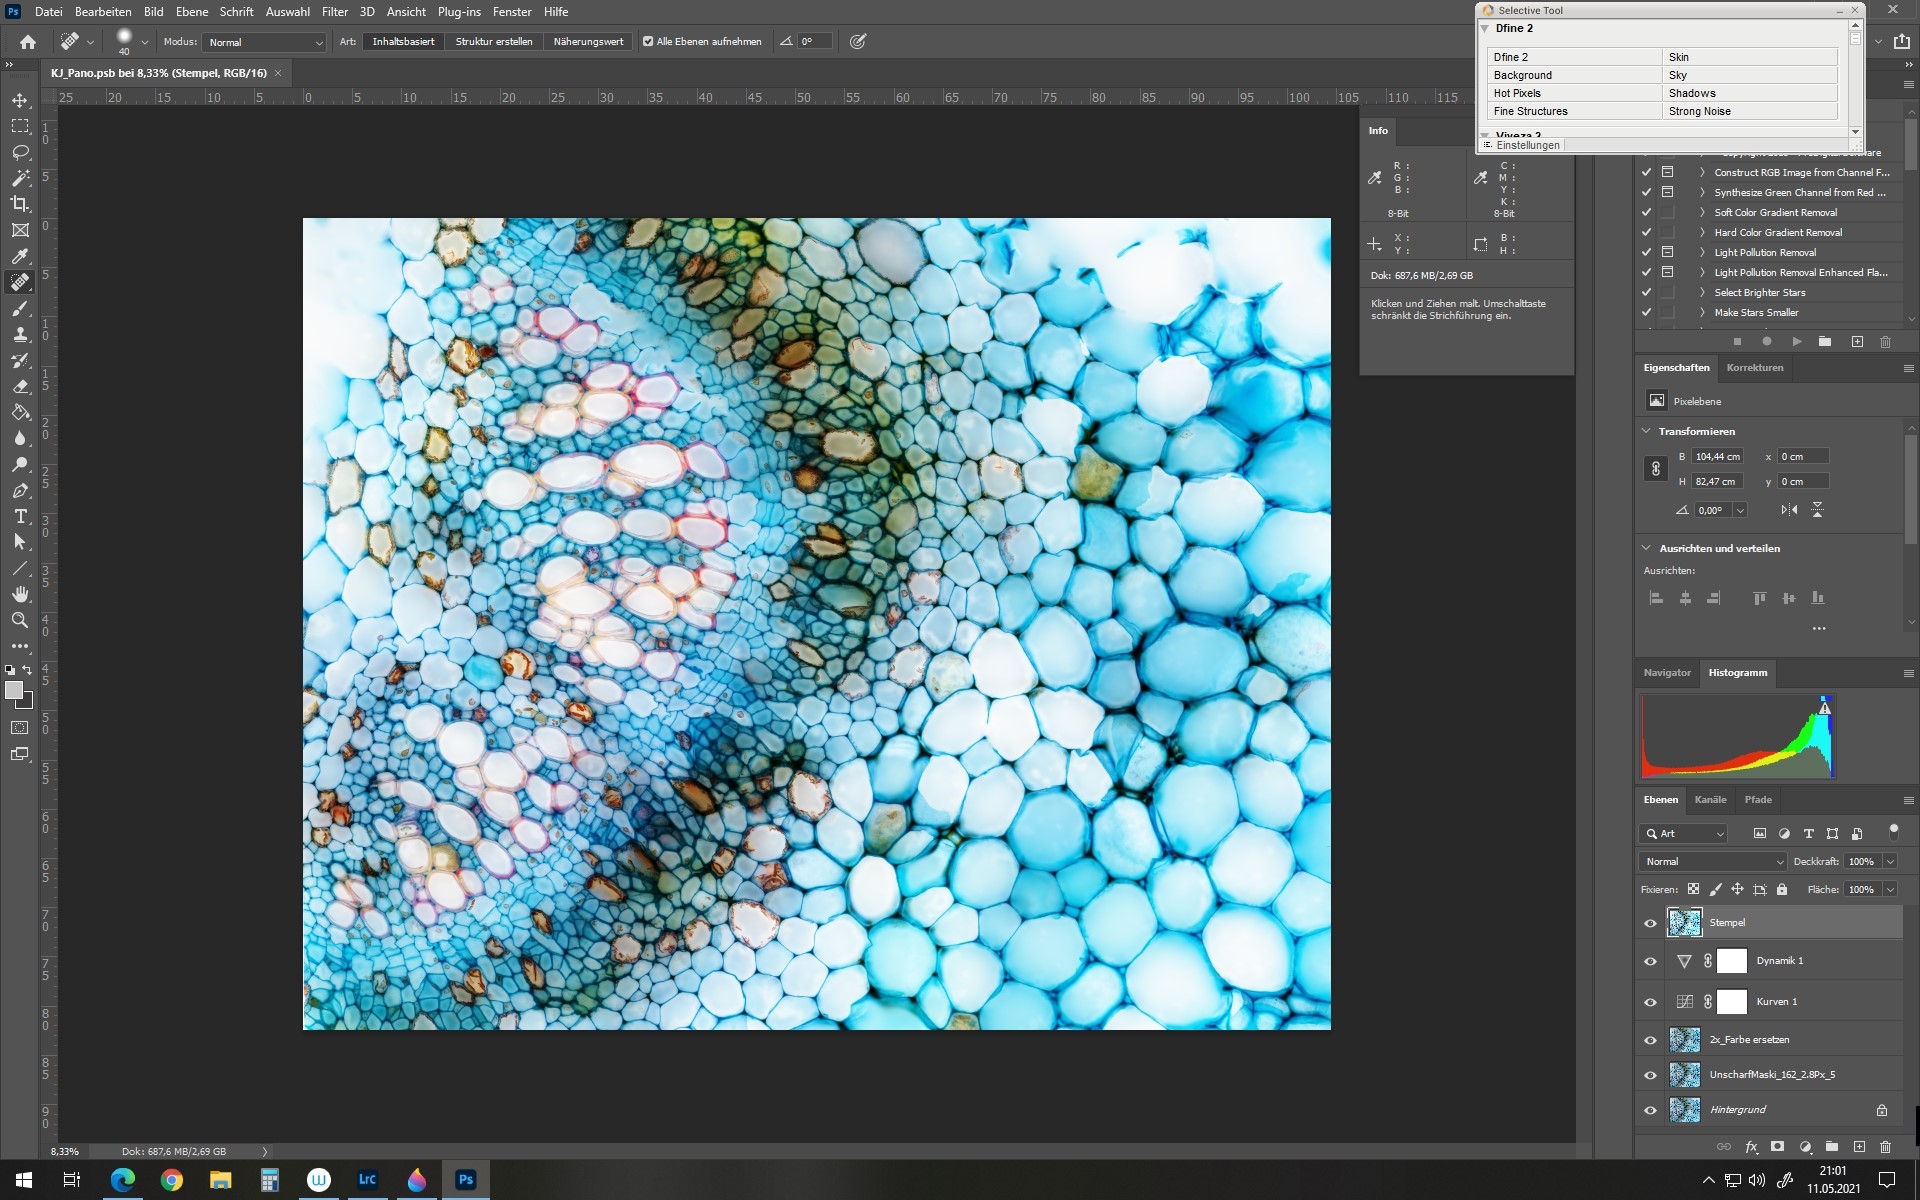This screenshot has width=1920, height=1200.
Task: Open the Filter menu
Action: click(334, 12)
